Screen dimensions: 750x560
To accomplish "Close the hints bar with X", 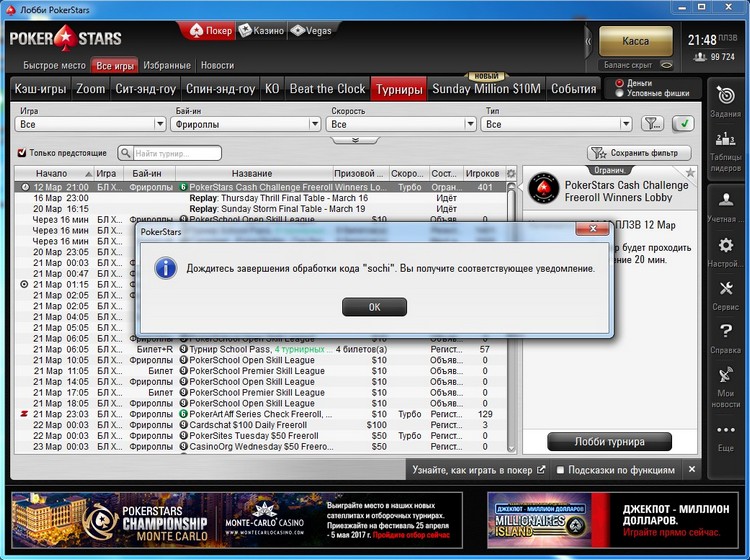I will pyautogui.click(x=691, y=470).
